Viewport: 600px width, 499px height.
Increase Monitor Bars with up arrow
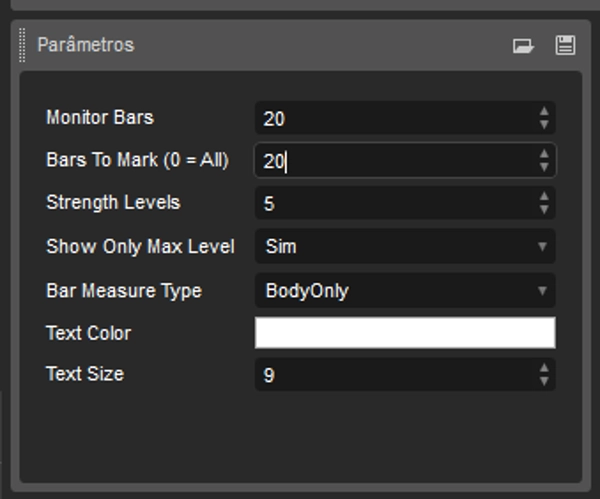(x=544, y=112)
